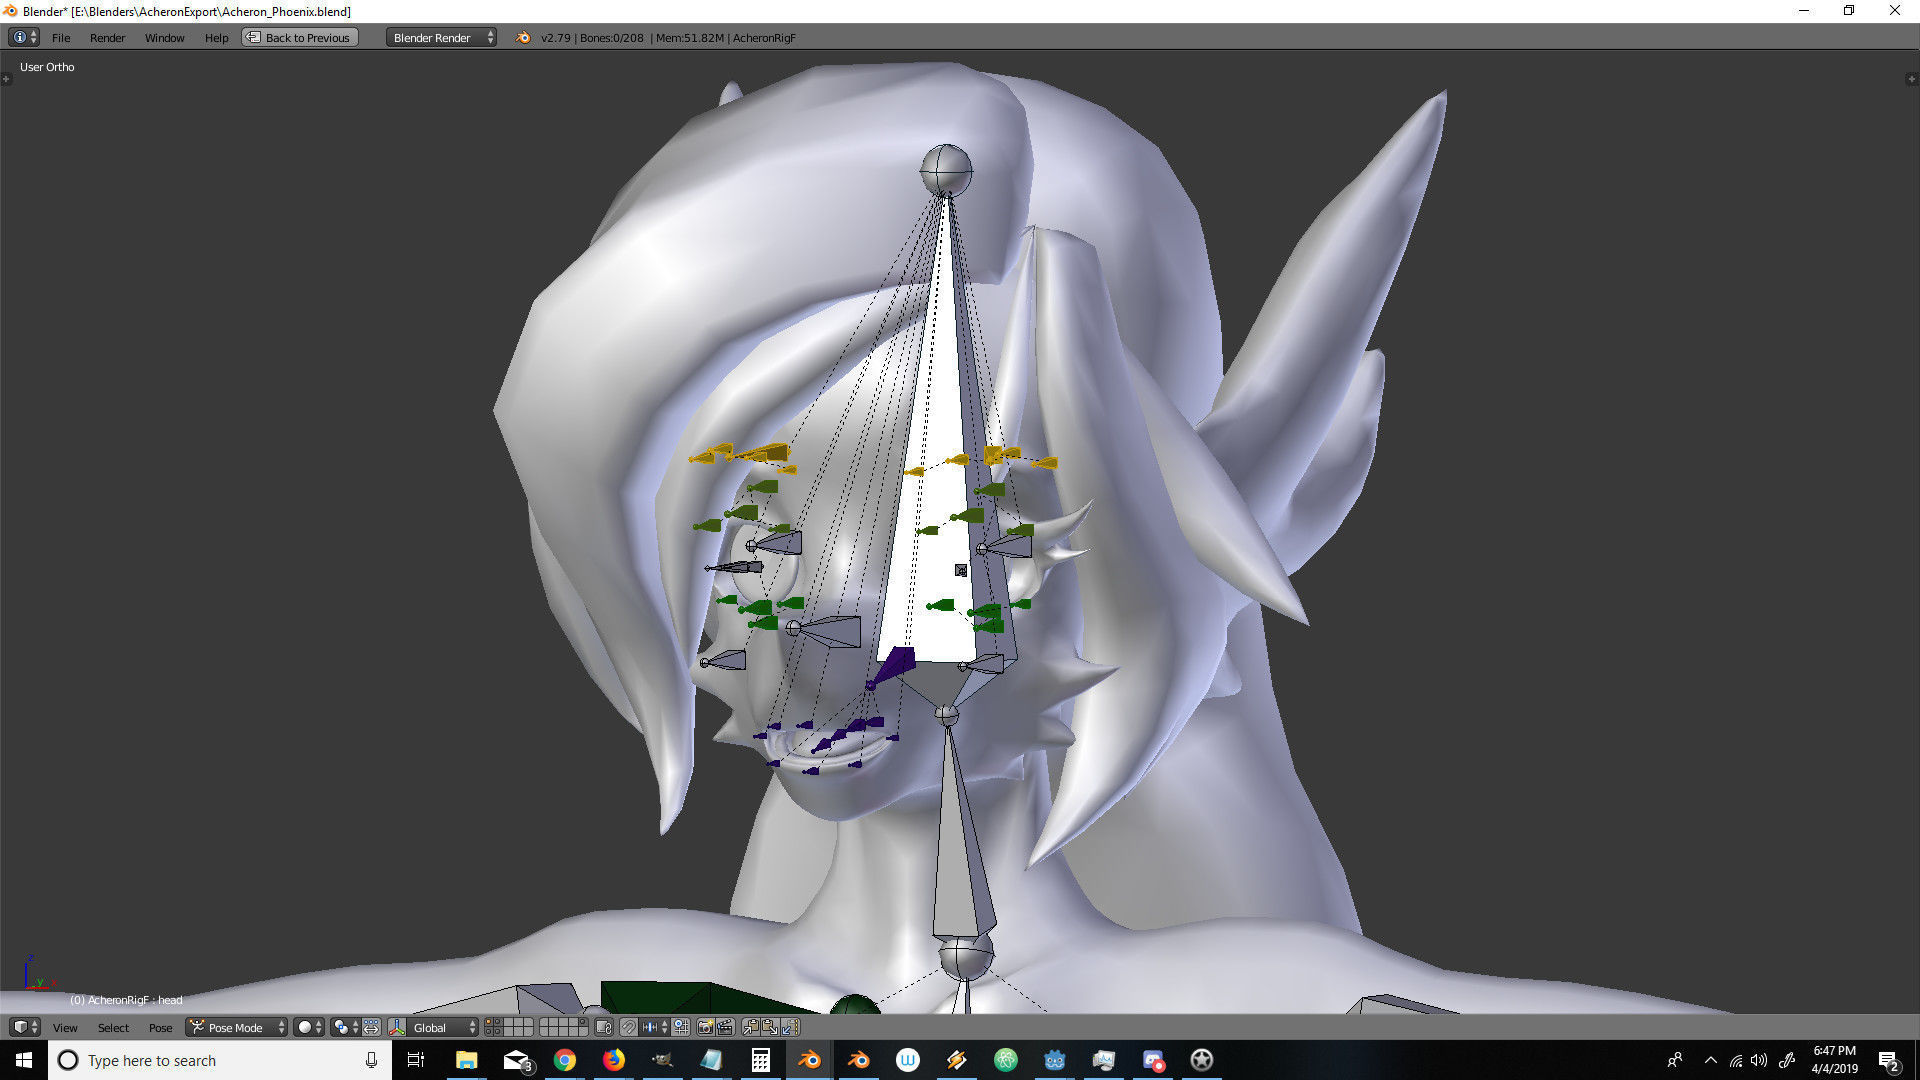Click the first armature layer box

click(x=489, y=1022)
